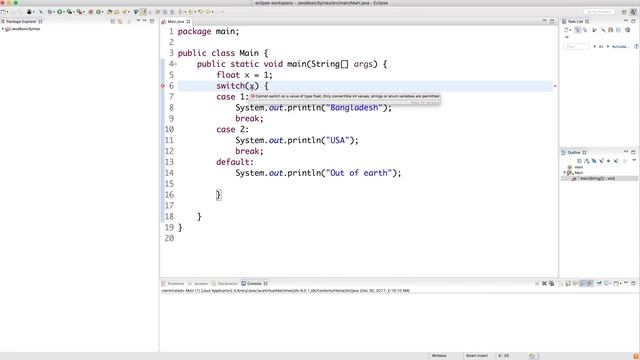Toggle Word Wrap in Console toolbar
Screen dimensions: 640x360
(575, 283)
